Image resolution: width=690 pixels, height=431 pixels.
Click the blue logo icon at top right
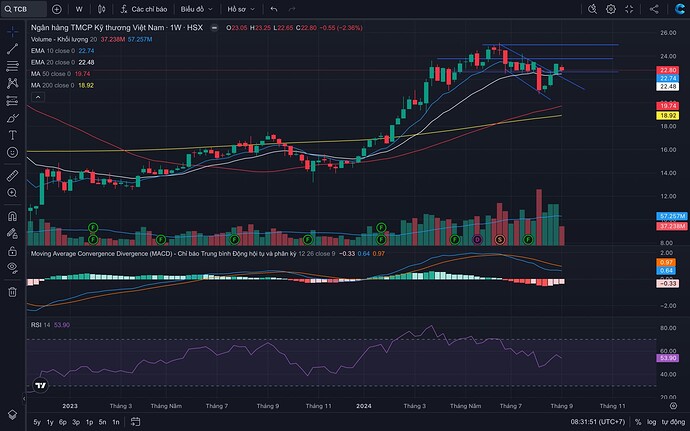tap(679, 9)
